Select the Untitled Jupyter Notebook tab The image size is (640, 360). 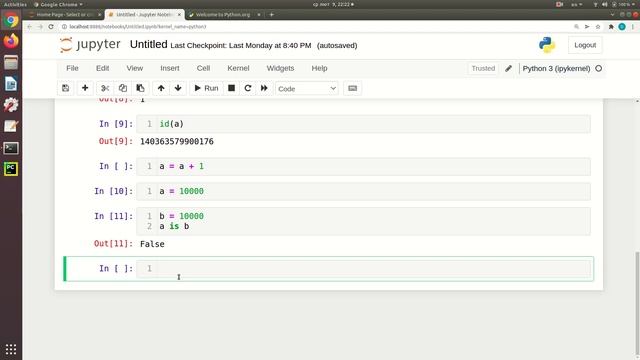coord(144,14)
